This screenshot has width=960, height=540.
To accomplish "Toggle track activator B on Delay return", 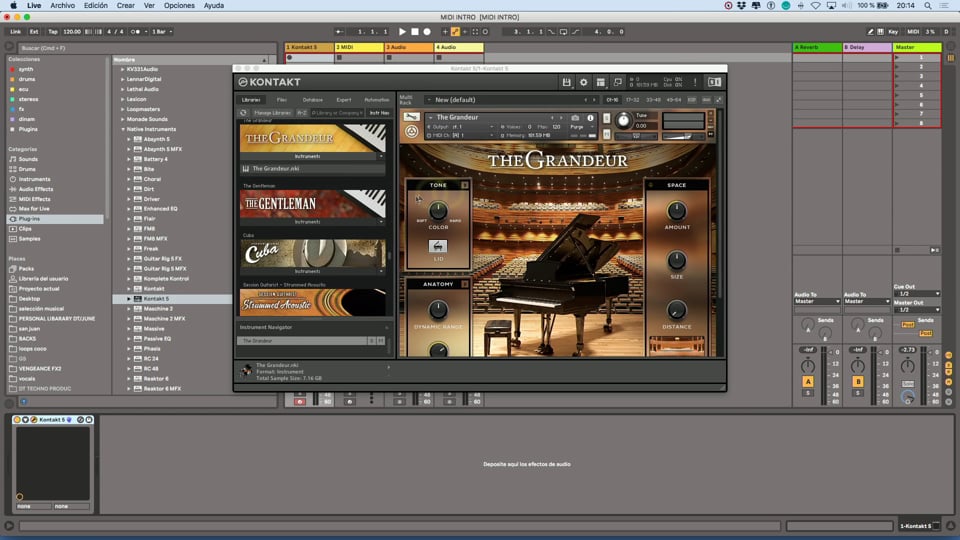I will click(858, 381).
